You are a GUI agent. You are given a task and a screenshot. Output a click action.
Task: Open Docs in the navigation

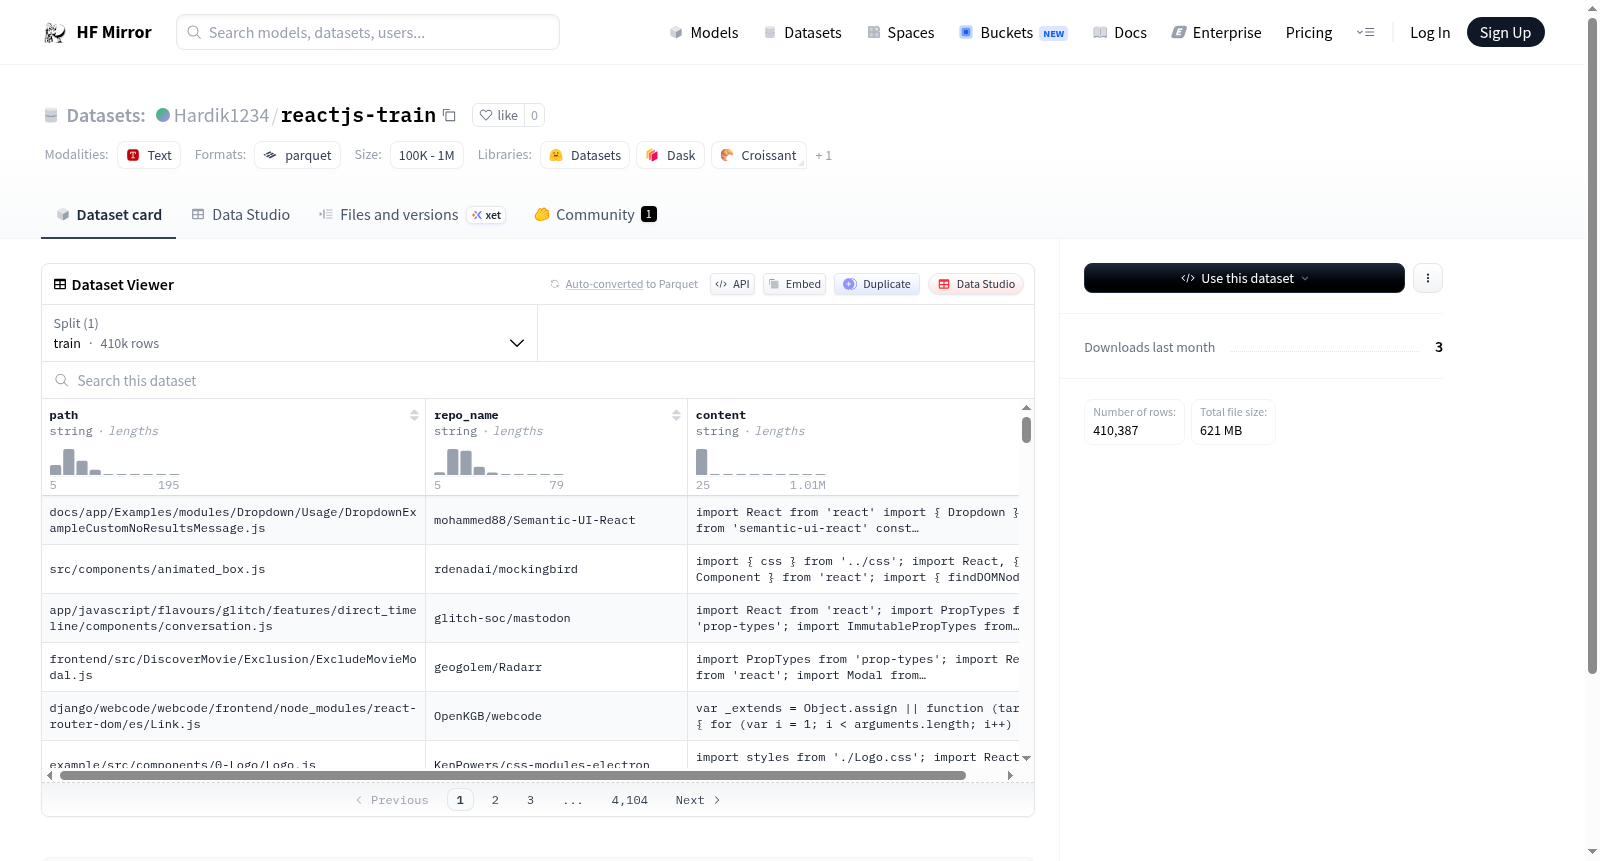(1120, 33)
